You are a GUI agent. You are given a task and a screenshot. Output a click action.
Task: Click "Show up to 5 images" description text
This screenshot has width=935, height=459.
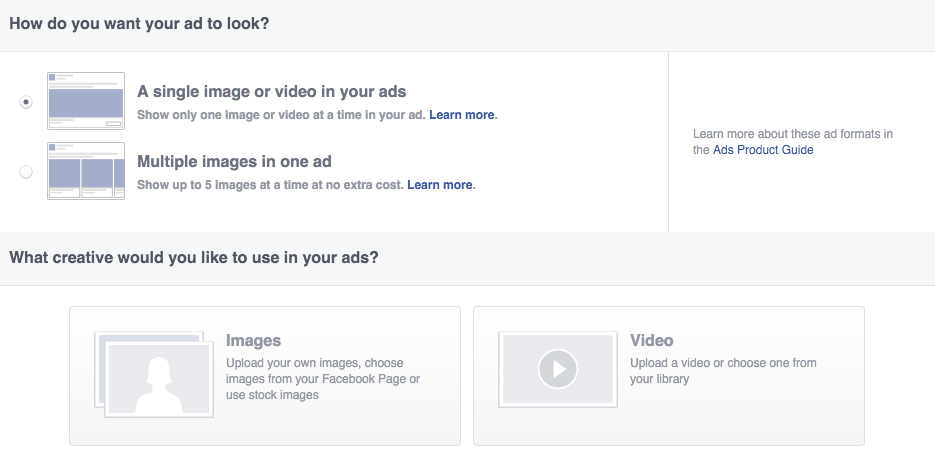[x=270, y=185]
